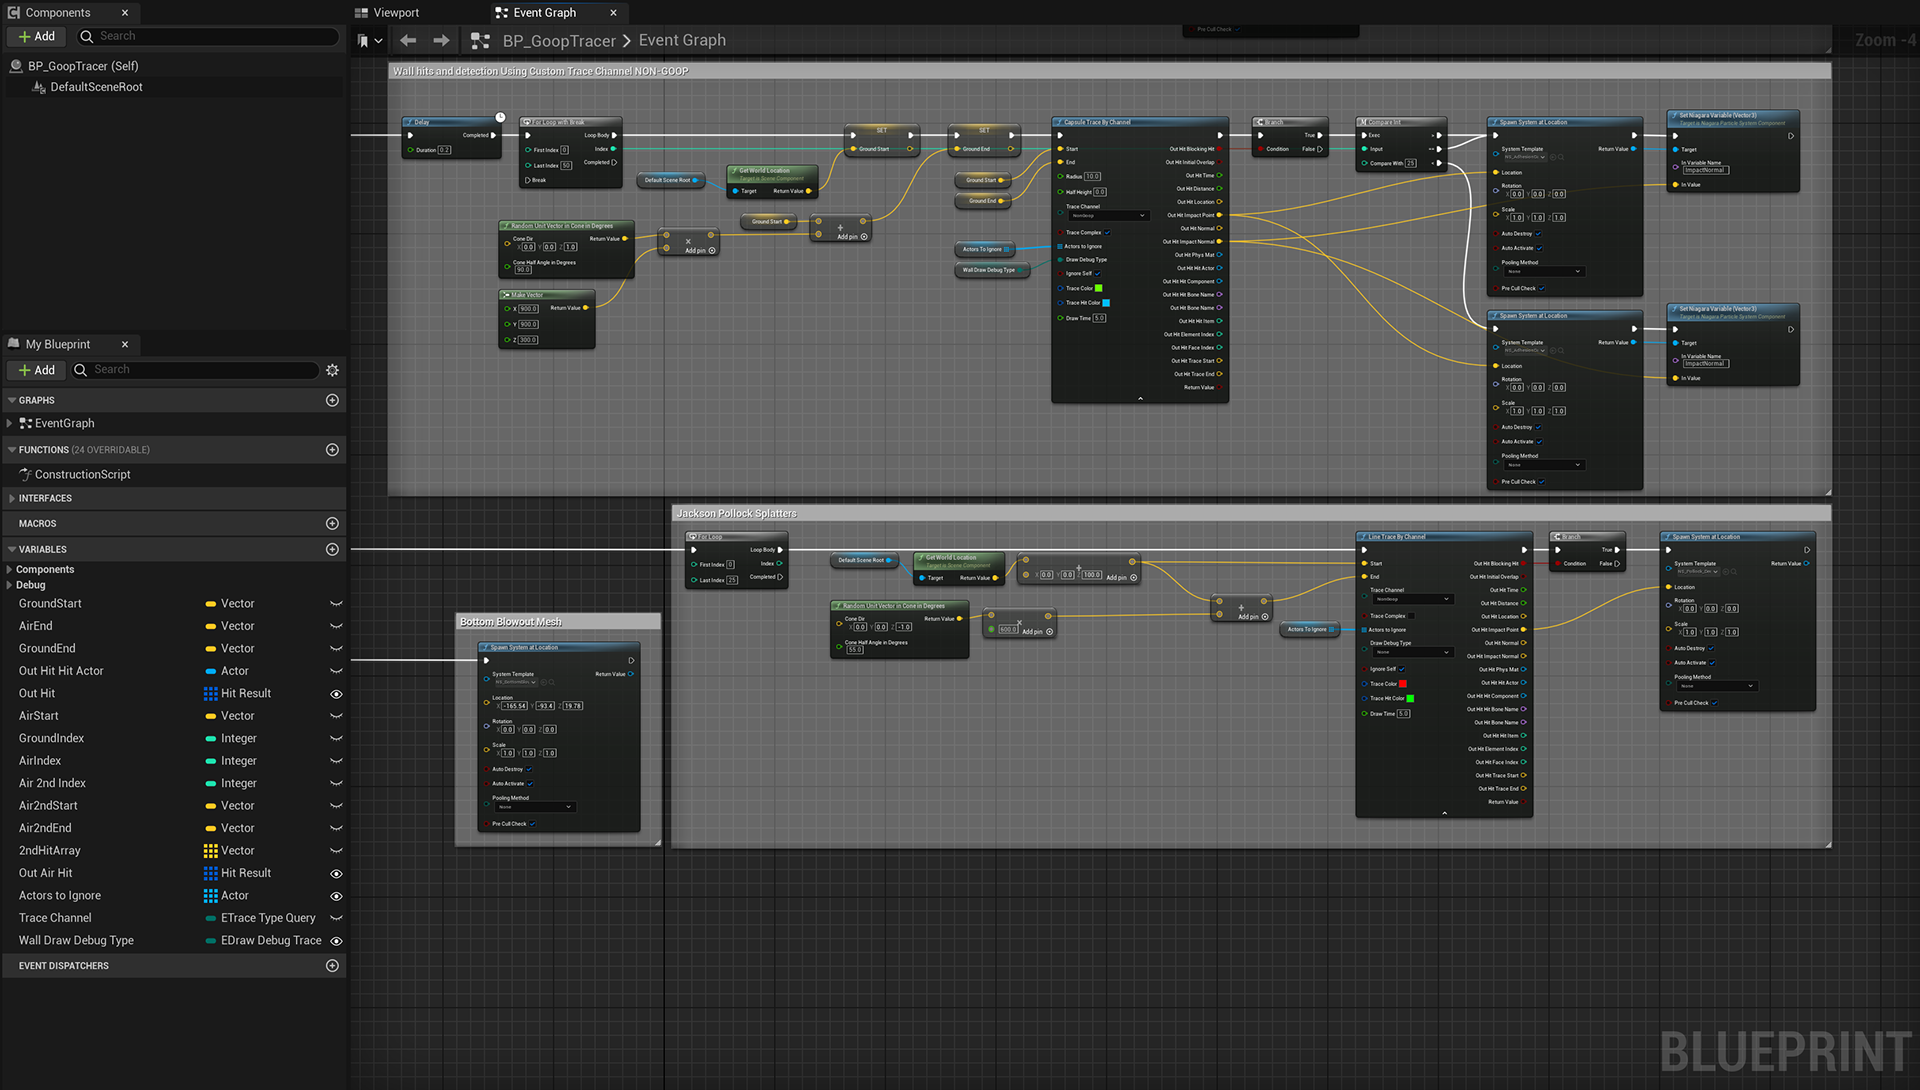
Task: Open Trace Channel dropdown on Capsule Trace node
Action: click(1108, 216)
